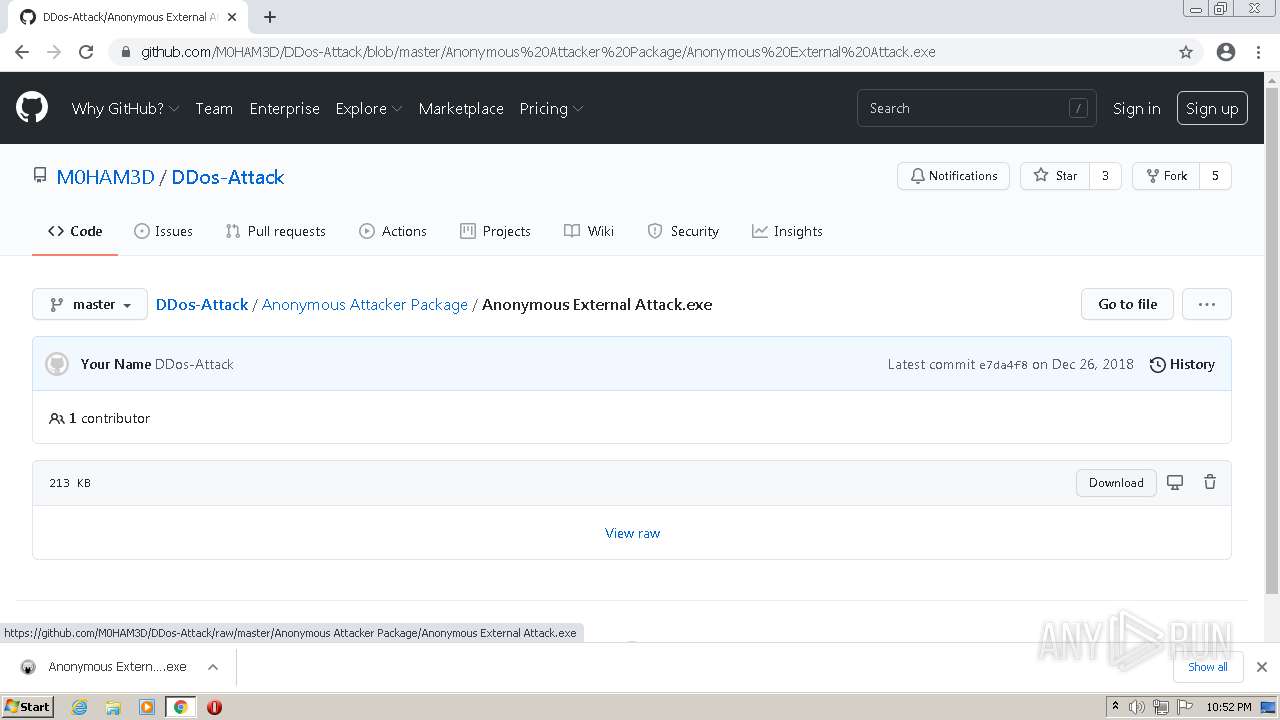
Task: Open the Actions tab
Action: (393, 231)
